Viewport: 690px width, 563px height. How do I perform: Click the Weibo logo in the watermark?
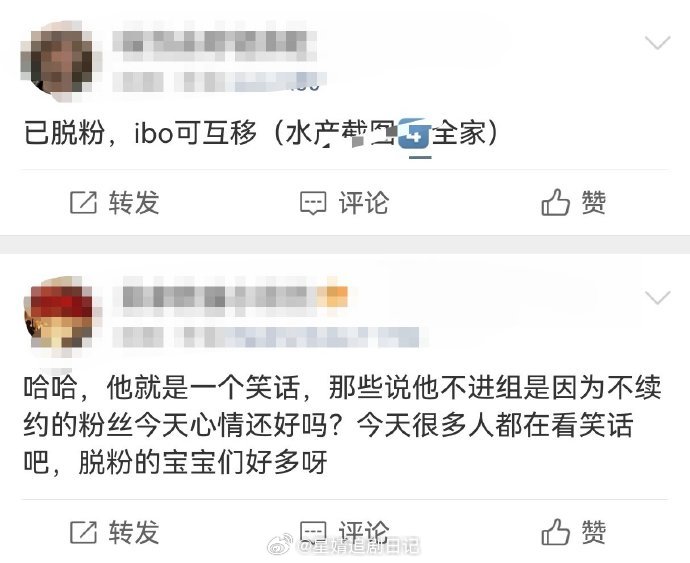point(281,545)
